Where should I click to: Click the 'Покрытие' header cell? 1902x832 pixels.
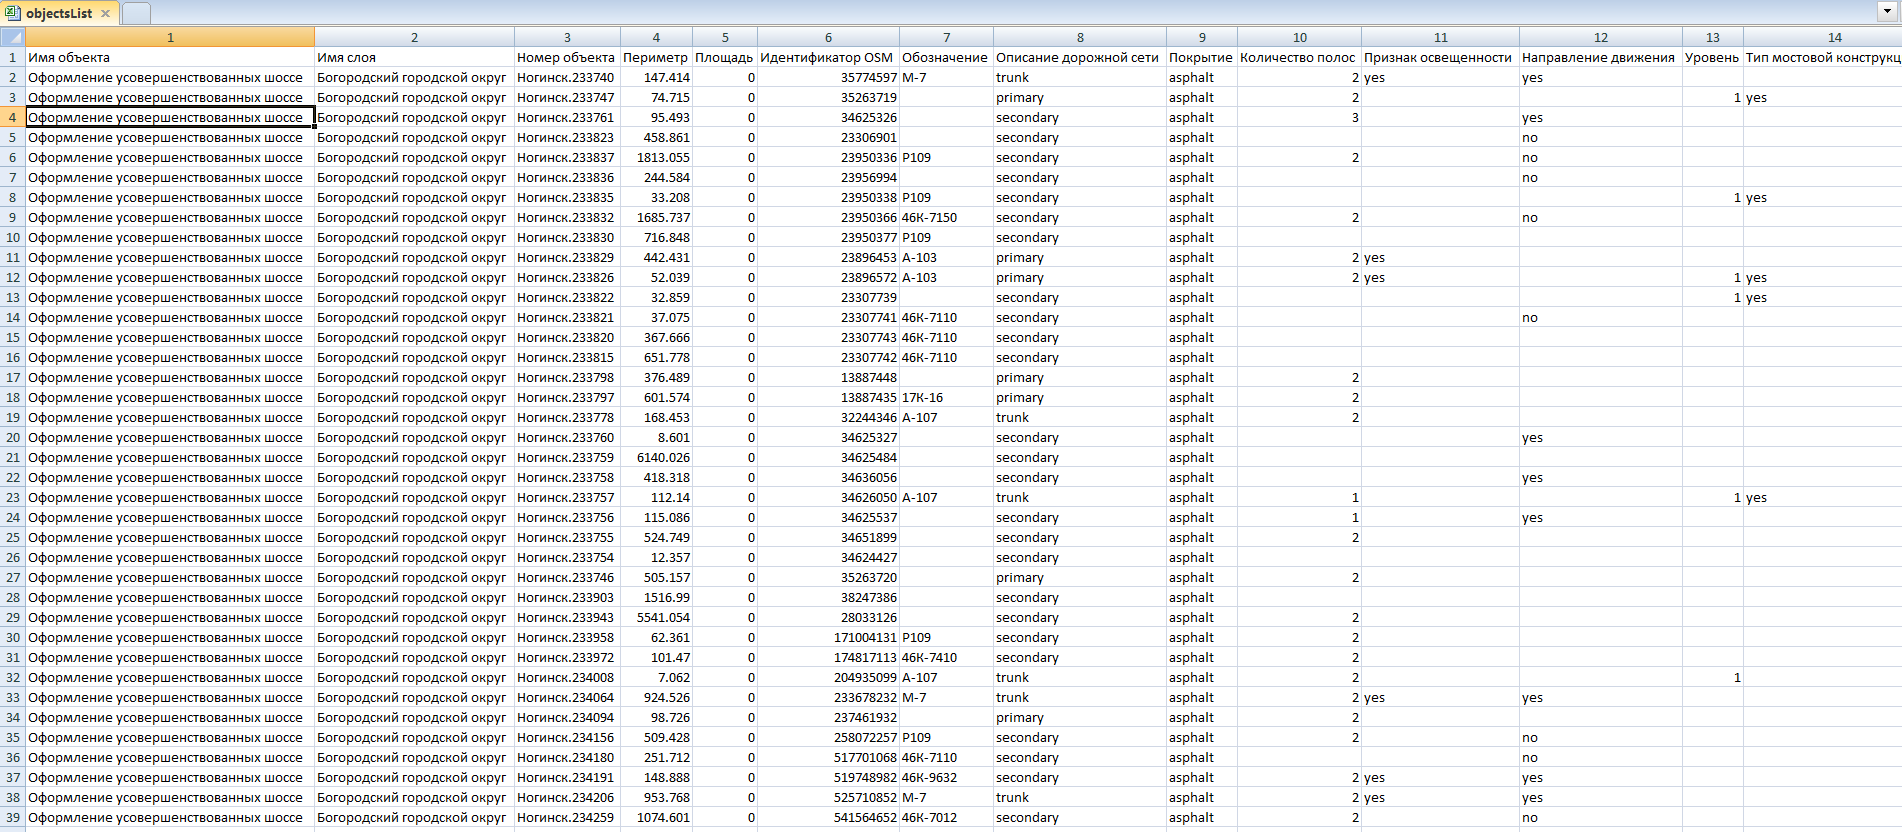1202,57
